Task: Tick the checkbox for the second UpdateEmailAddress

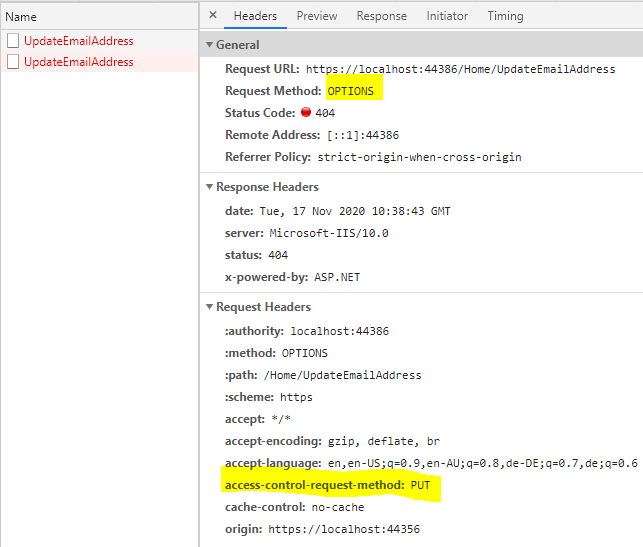Action: click(13, 62)
